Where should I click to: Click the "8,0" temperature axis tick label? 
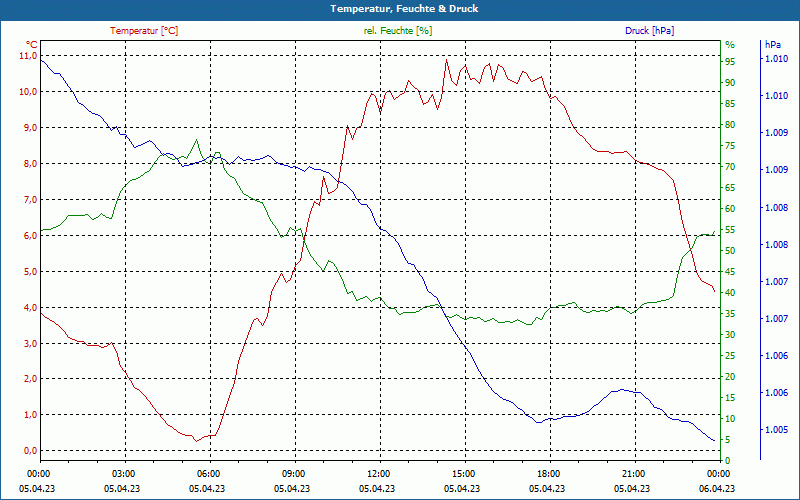click(30, 164)
